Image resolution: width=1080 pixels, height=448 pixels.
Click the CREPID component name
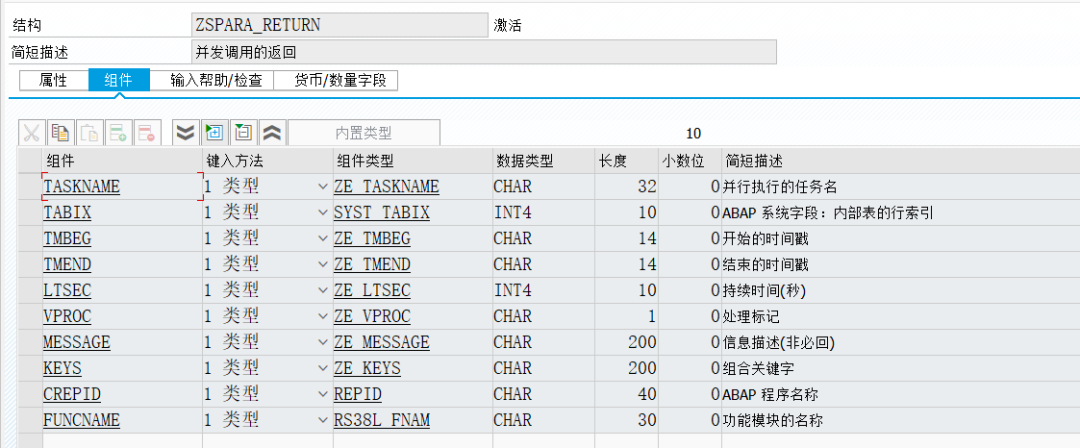tap(72, 394)
